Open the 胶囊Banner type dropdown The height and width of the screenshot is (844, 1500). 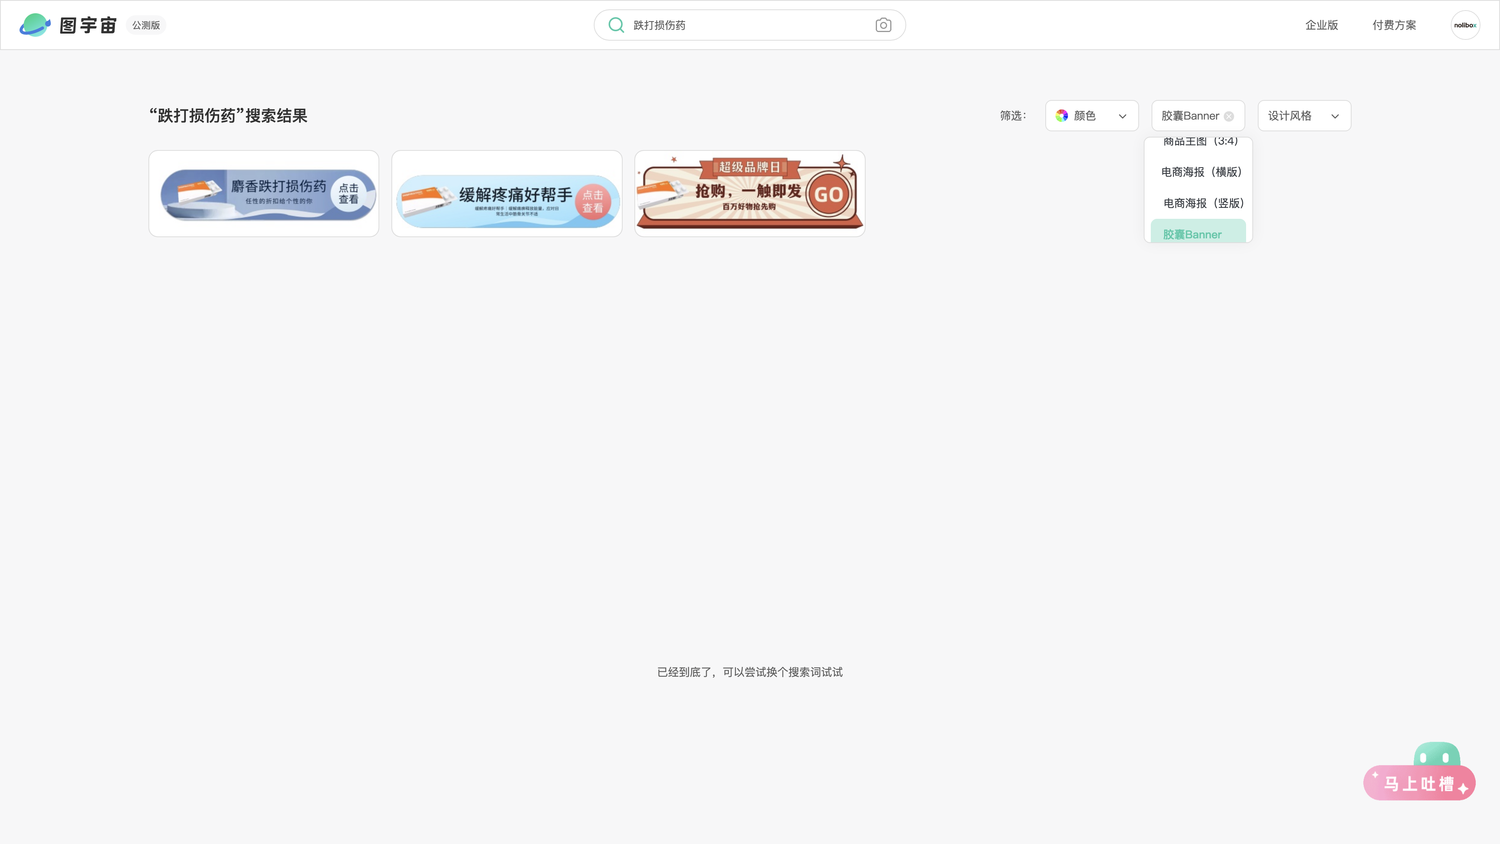(1198, 116)
